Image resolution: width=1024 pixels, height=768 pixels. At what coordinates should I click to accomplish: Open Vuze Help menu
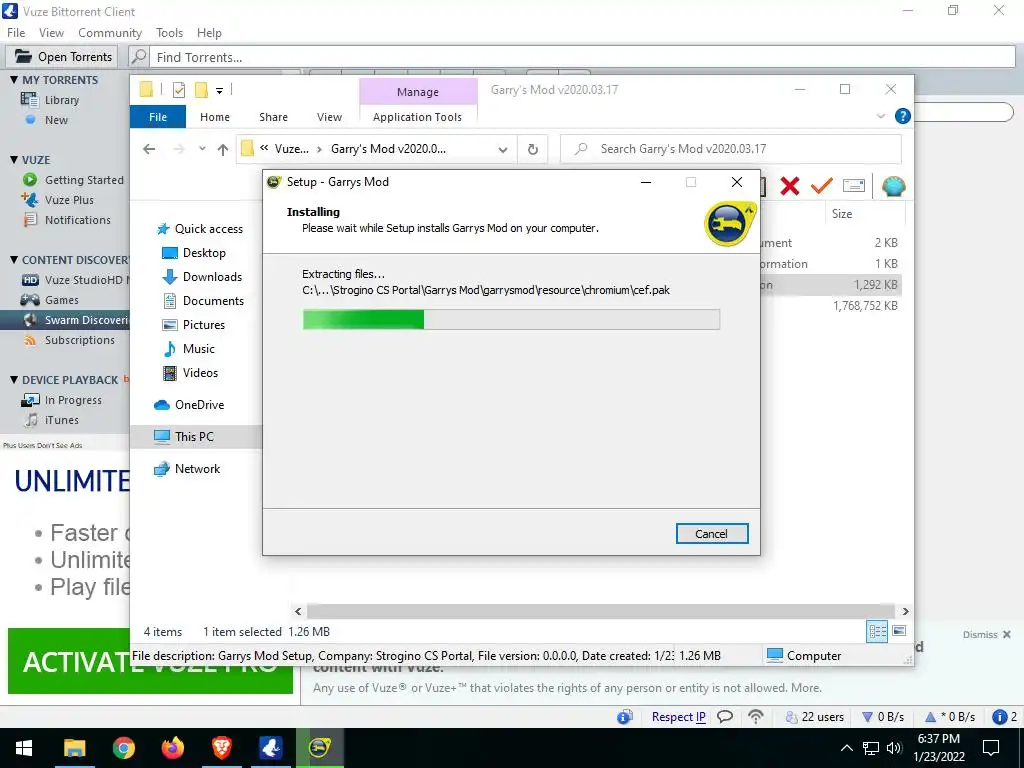(x=209, y=33)
